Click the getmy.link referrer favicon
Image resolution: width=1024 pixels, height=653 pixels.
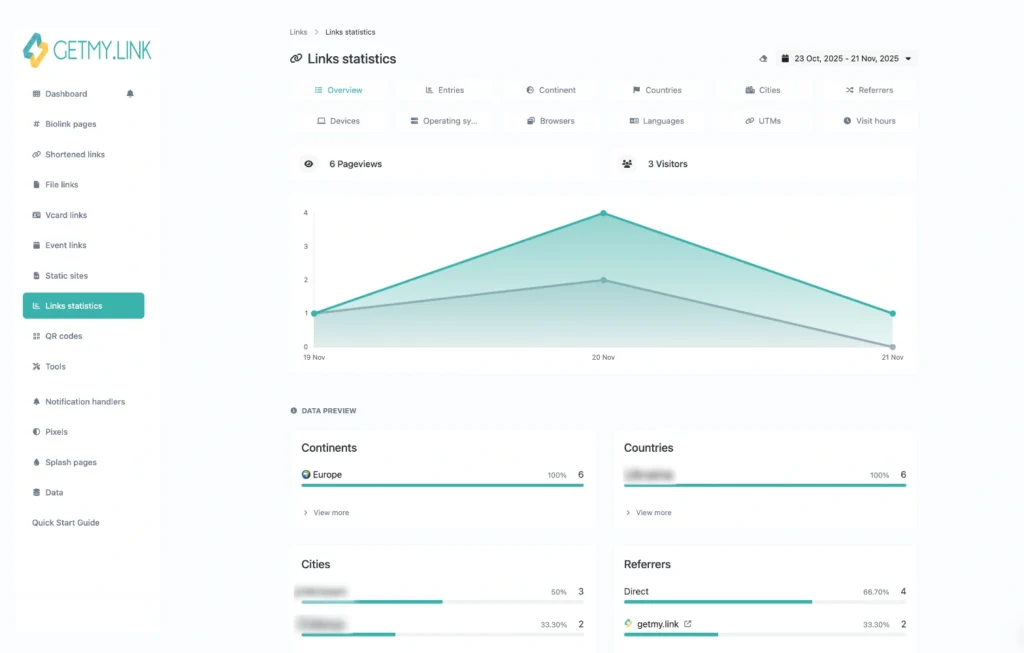pyautogui.click(x=628, y=624)
